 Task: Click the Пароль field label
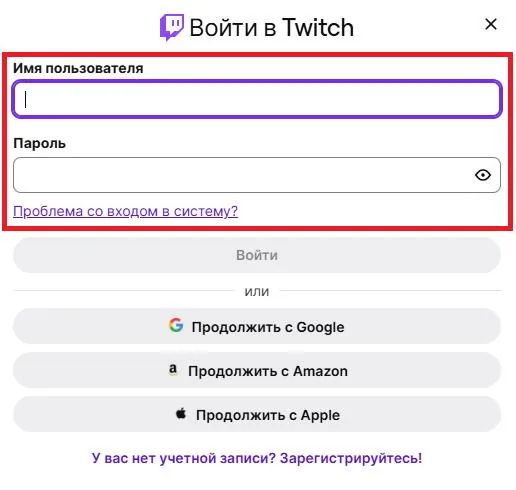[x=39, y=143]
